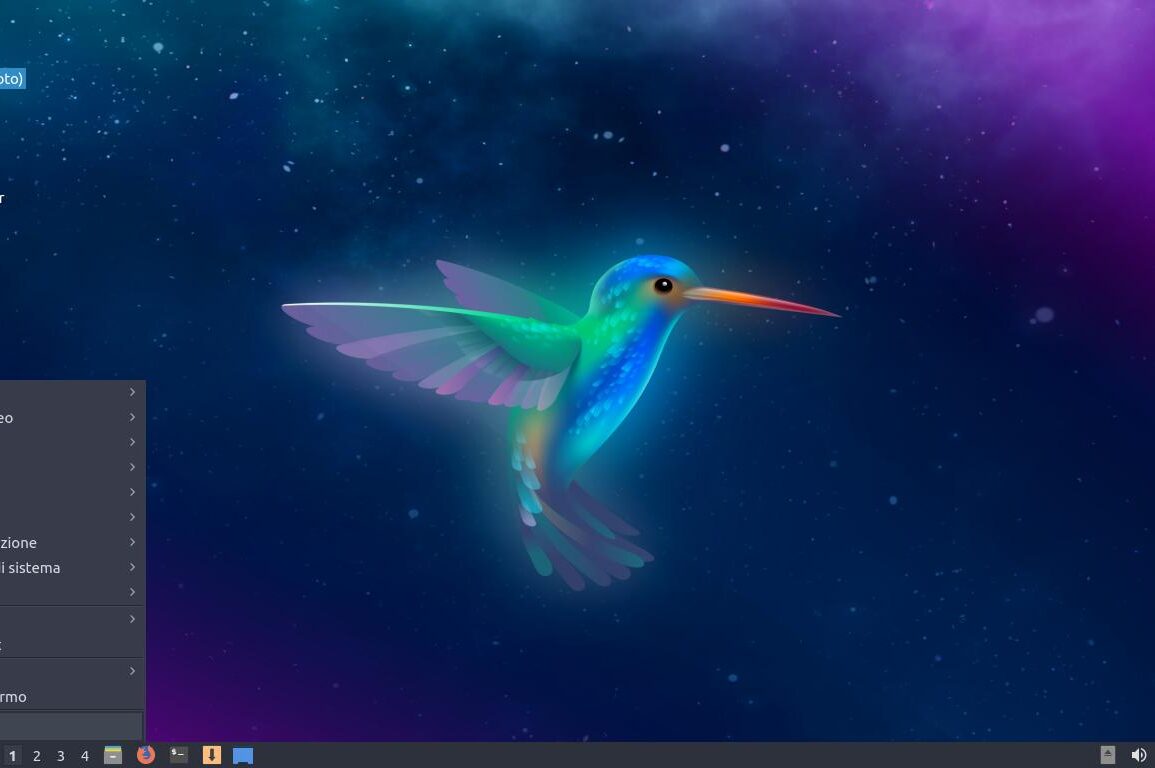
Task: Open the file manager from the taskbar
Action: (x=113, y=755)
